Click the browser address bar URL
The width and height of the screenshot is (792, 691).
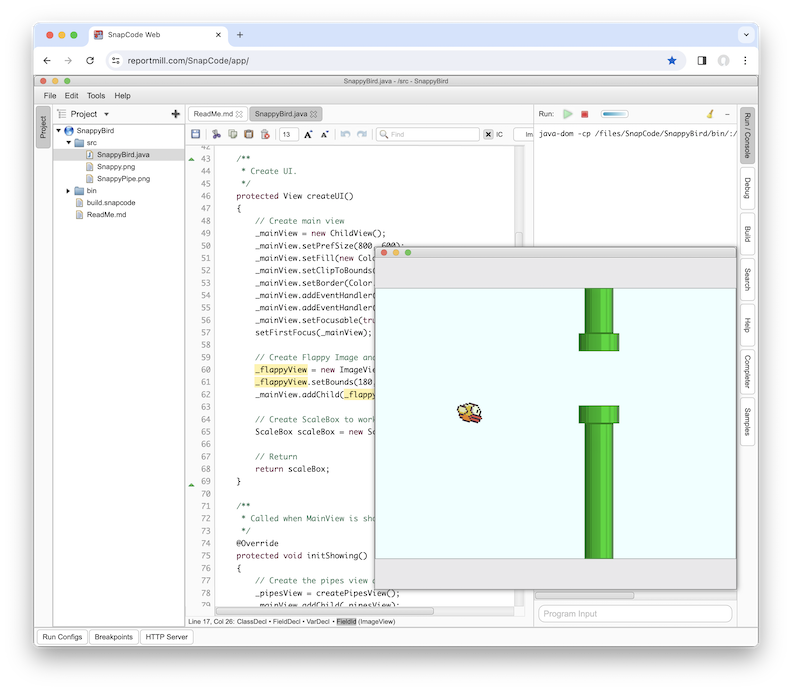(x=188, y=61)
